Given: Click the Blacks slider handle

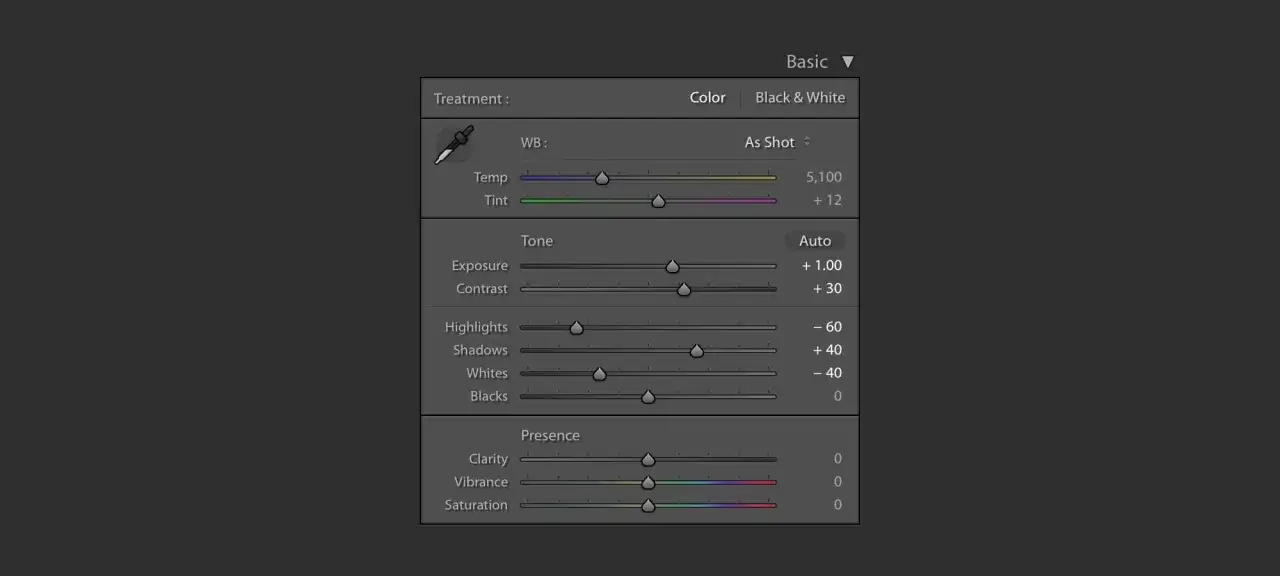Looking at the screenshot, I should 648,396.
